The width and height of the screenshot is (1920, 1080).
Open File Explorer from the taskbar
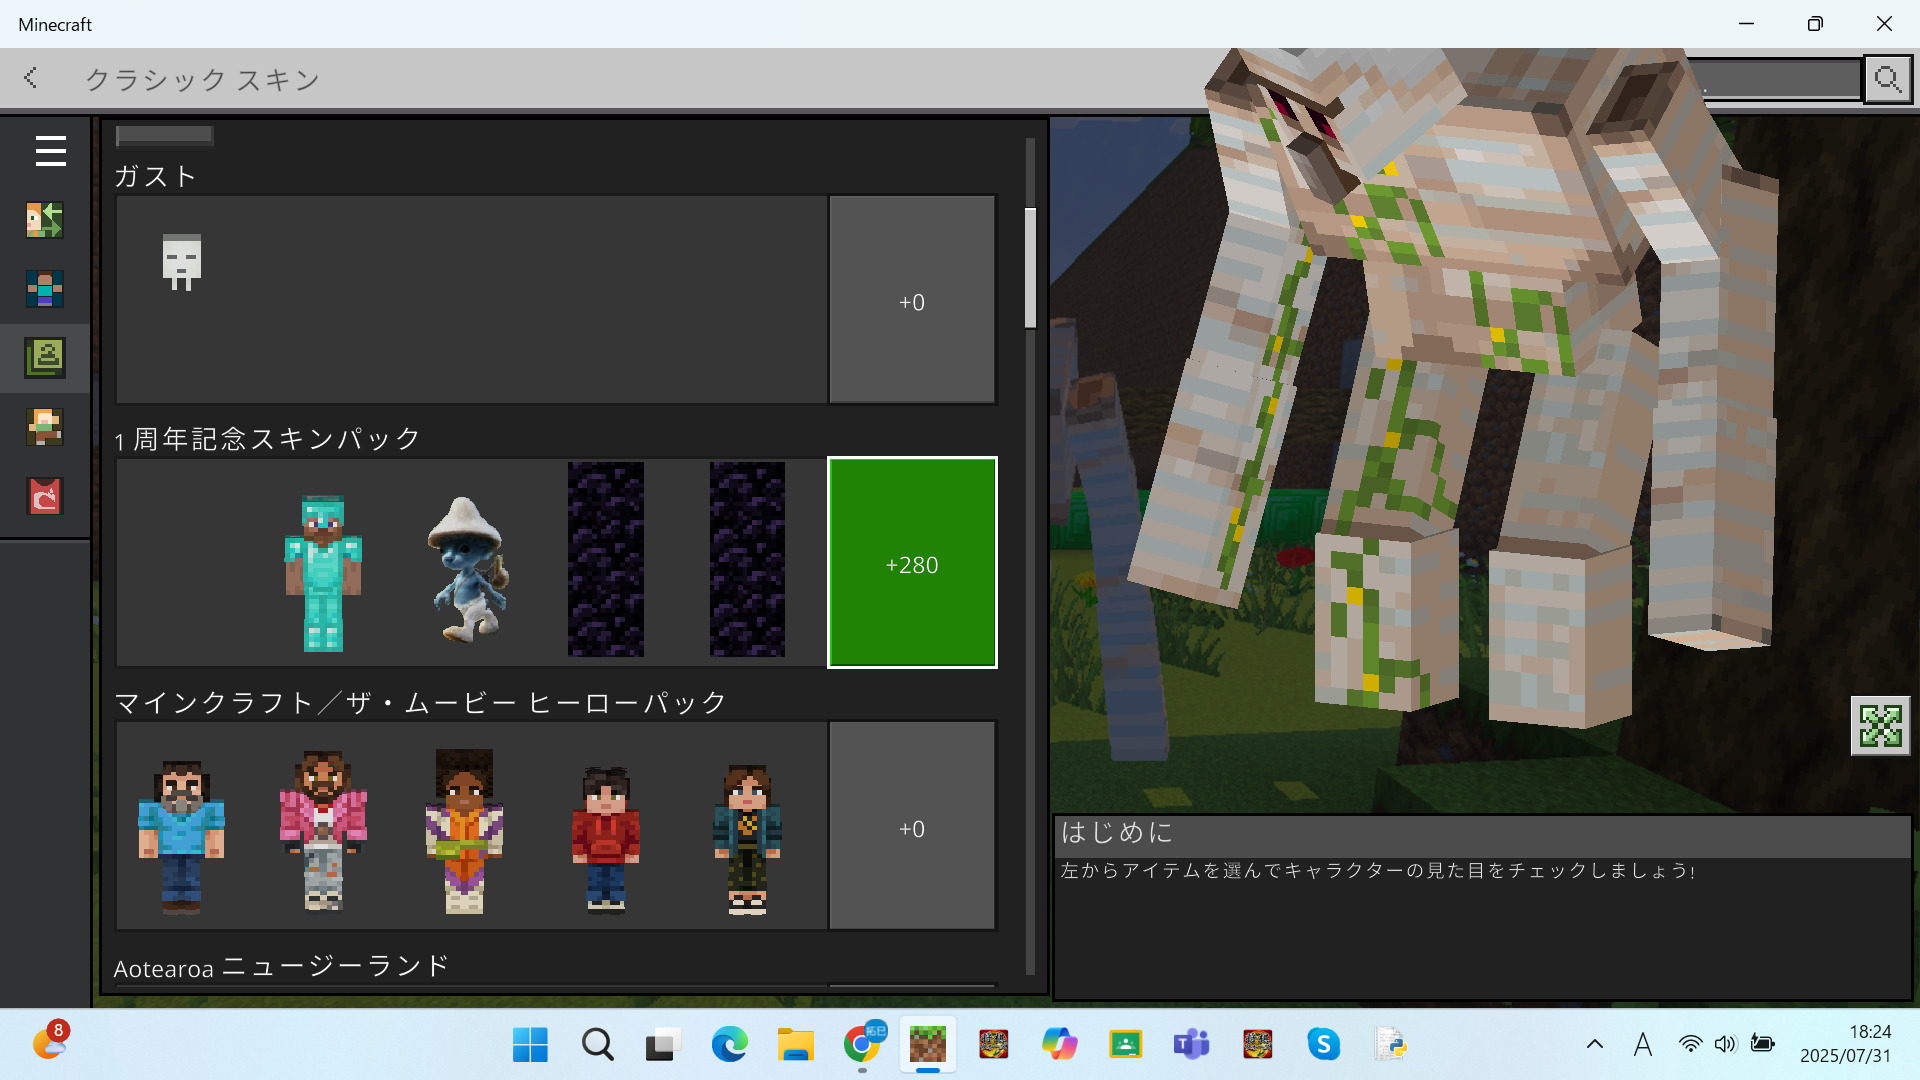795,1045
